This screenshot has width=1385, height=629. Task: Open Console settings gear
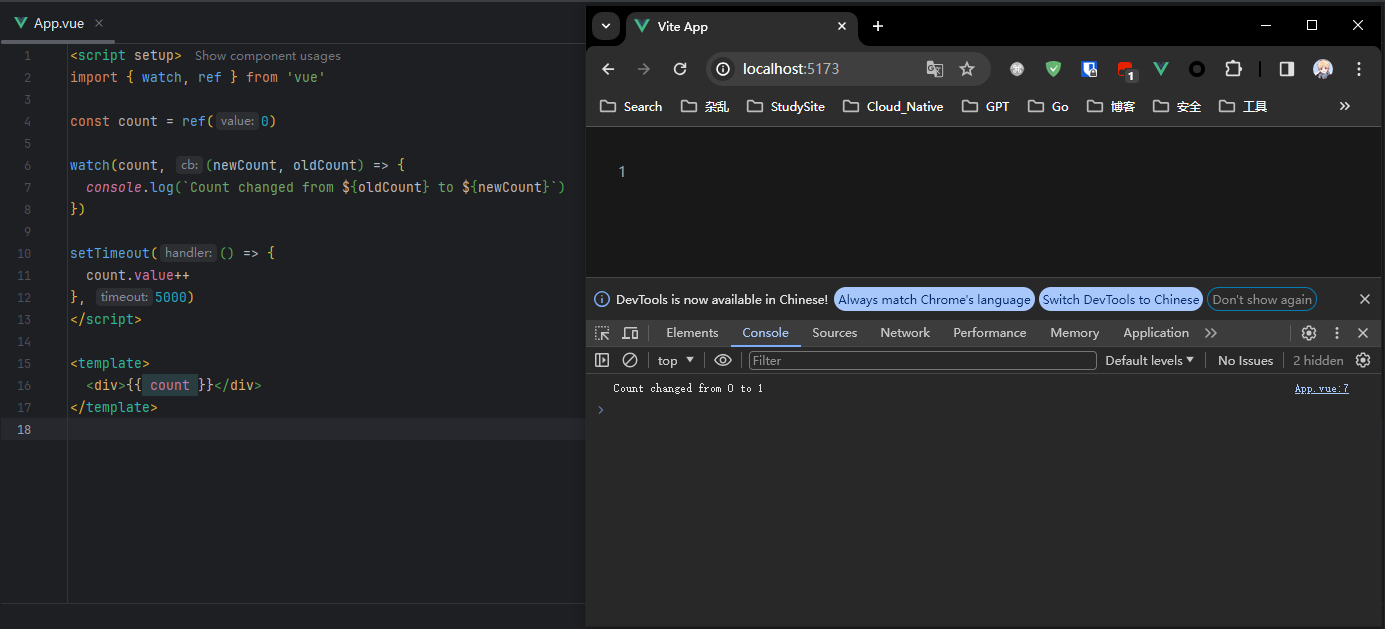pos(1363,360)
